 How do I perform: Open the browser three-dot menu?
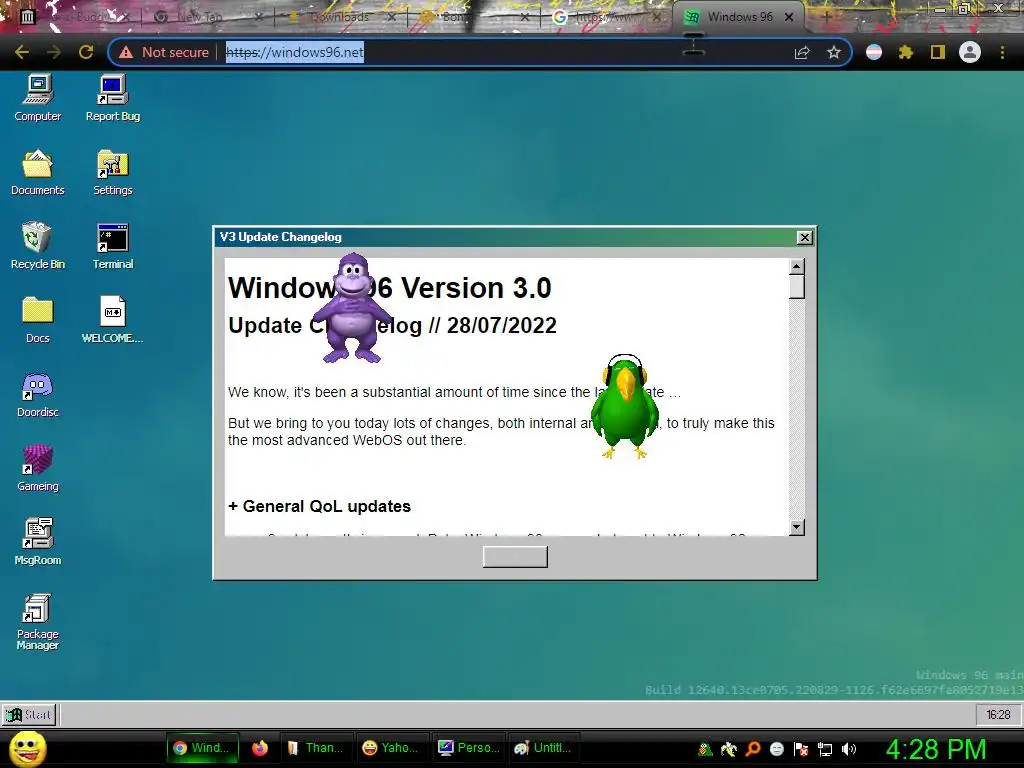point(1002,52)
